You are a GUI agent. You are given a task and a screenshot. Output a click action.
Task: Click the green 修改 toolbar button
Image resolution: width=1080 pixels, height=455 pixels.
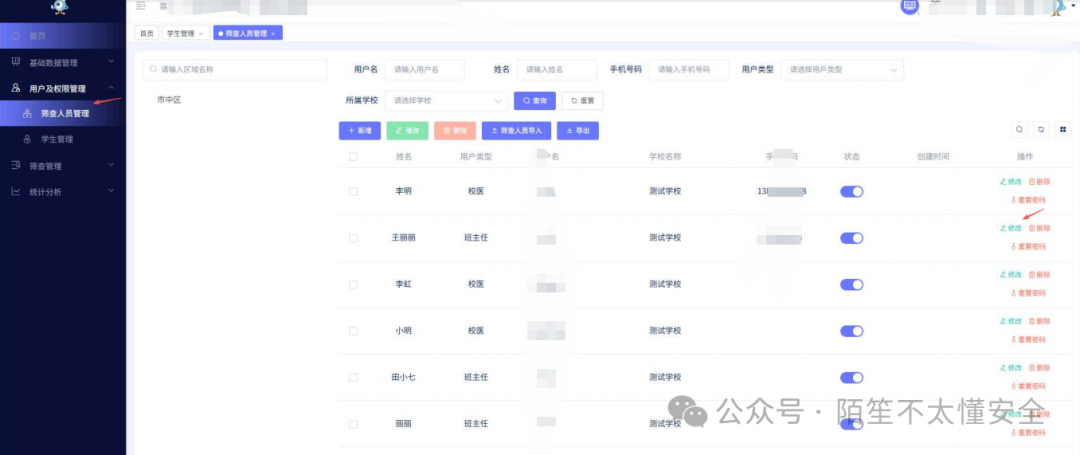click(407, 130)
